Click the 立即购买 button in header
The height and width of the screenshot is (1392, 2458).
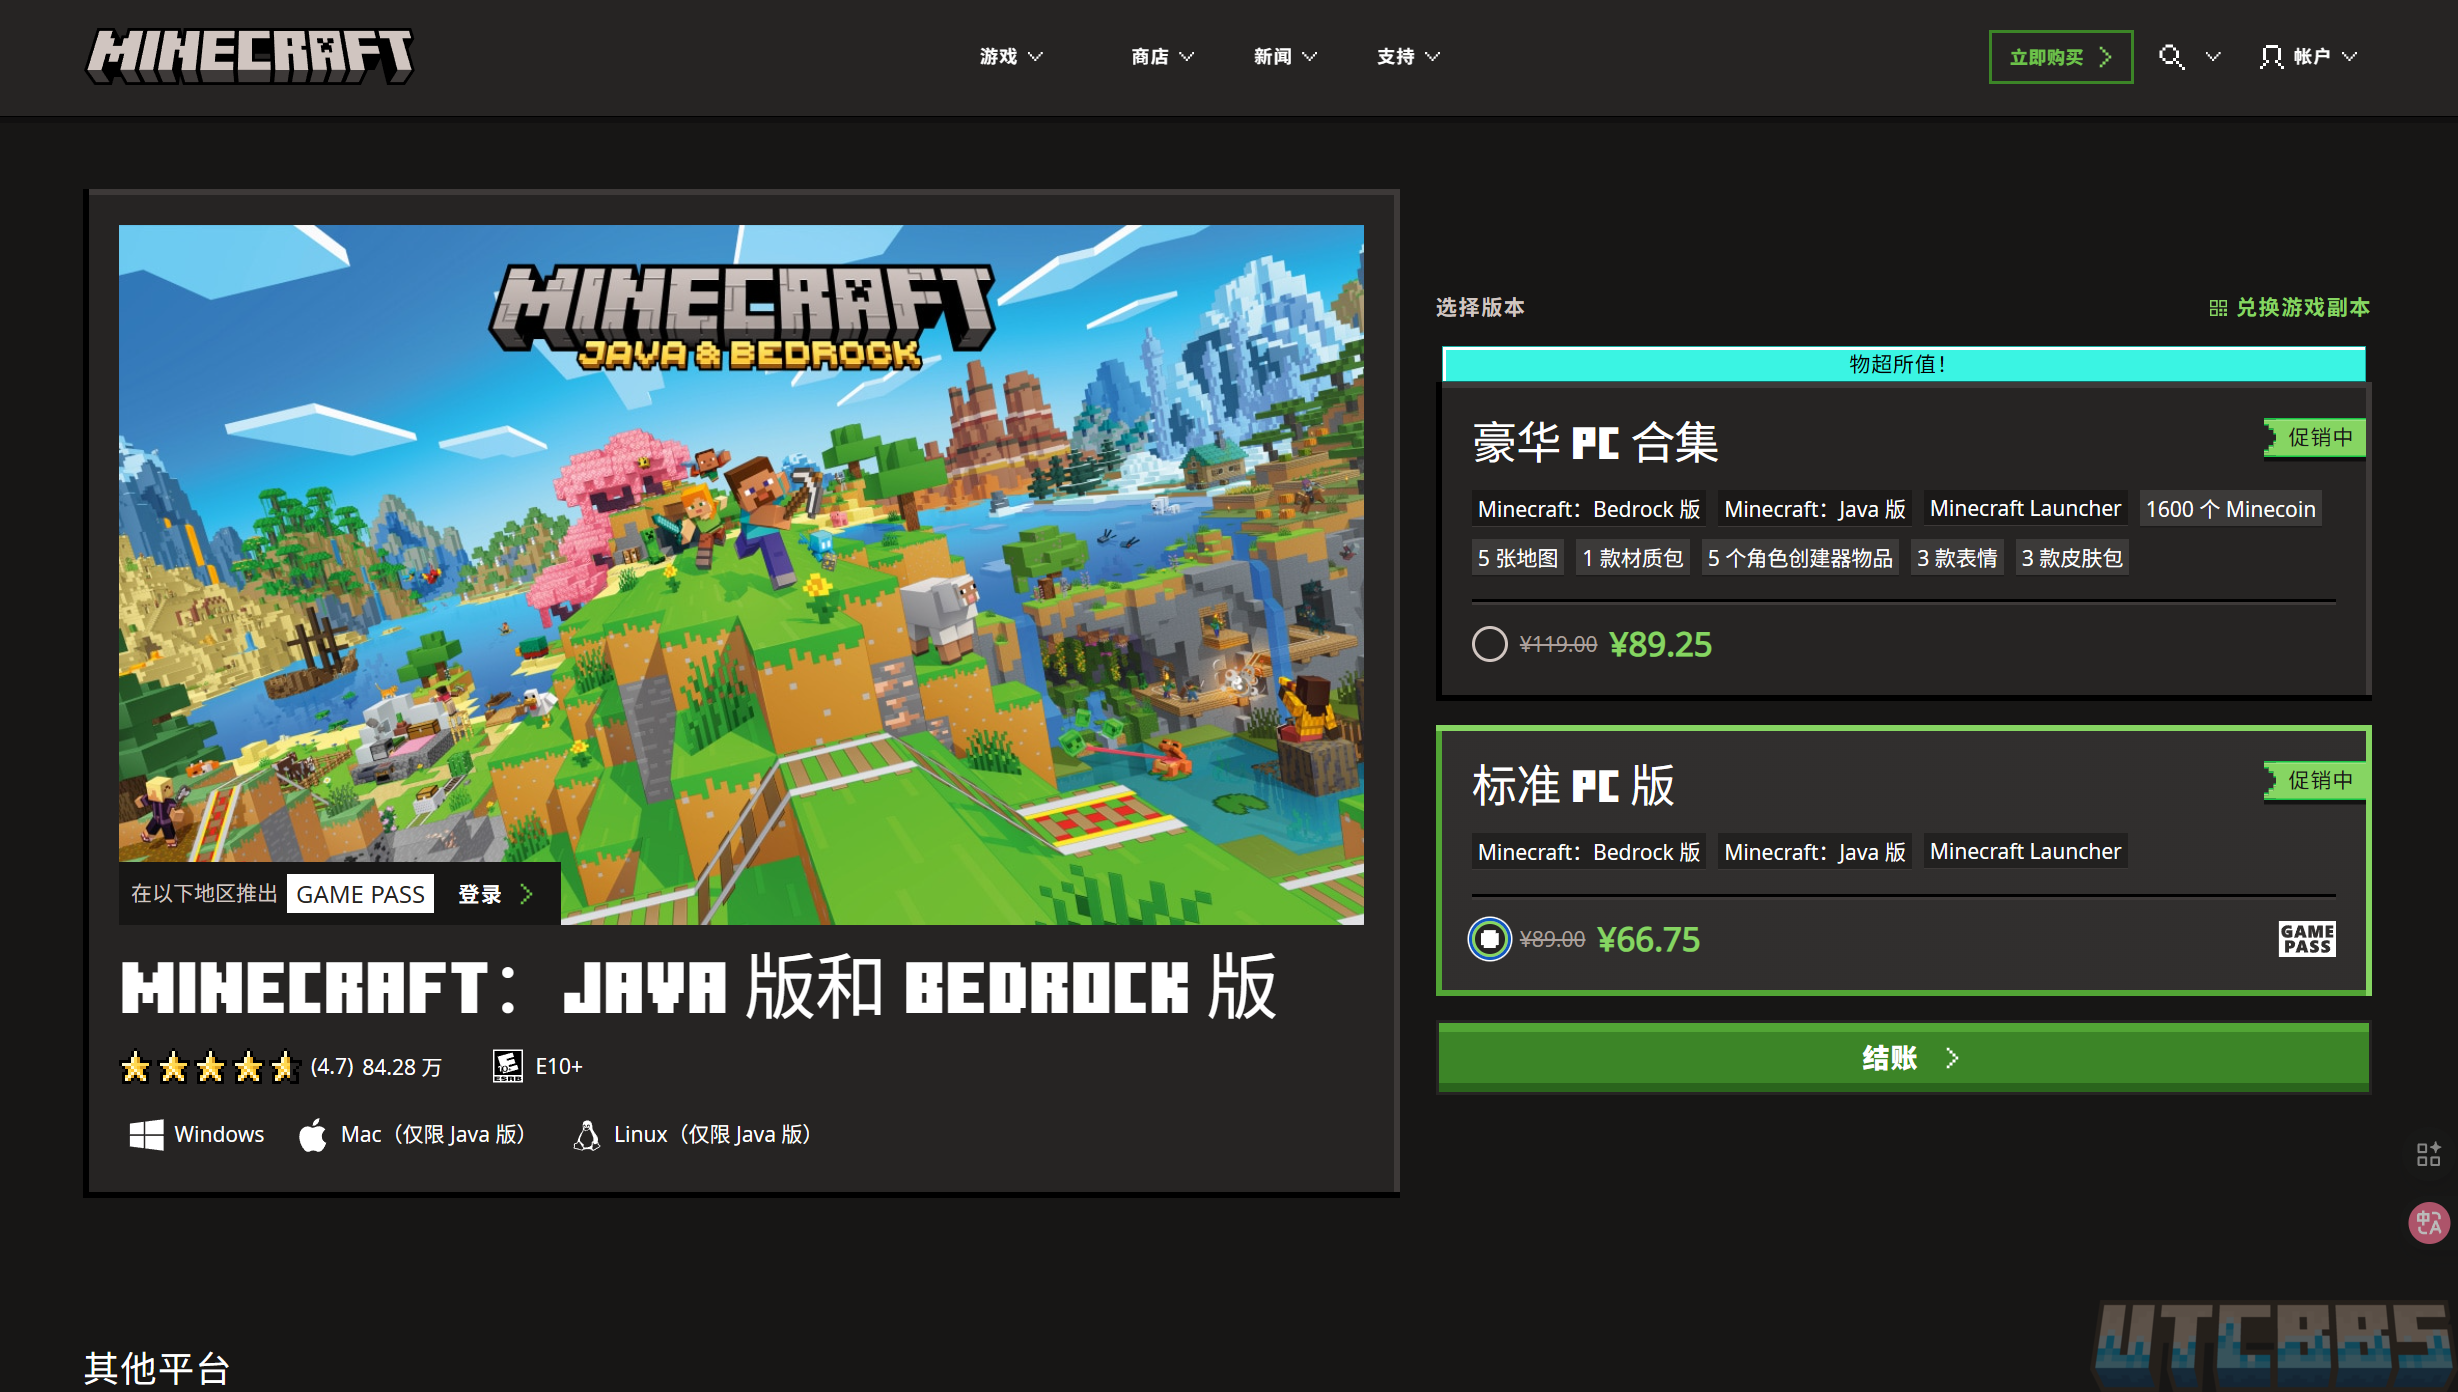2060,57
